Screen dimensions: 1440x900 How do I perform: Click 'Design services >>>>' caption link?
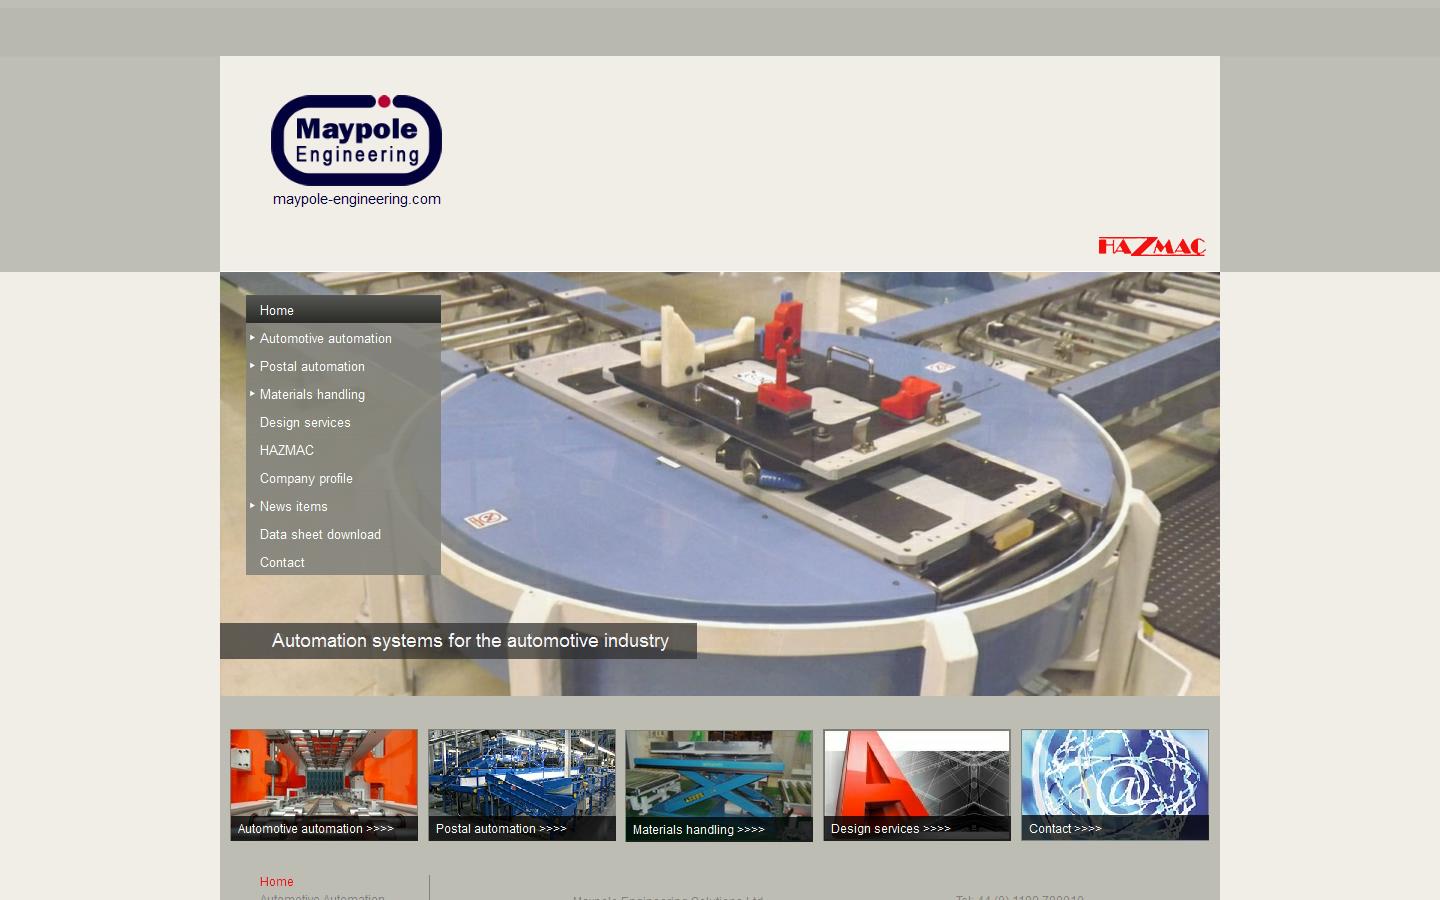[x=889, y=828]
